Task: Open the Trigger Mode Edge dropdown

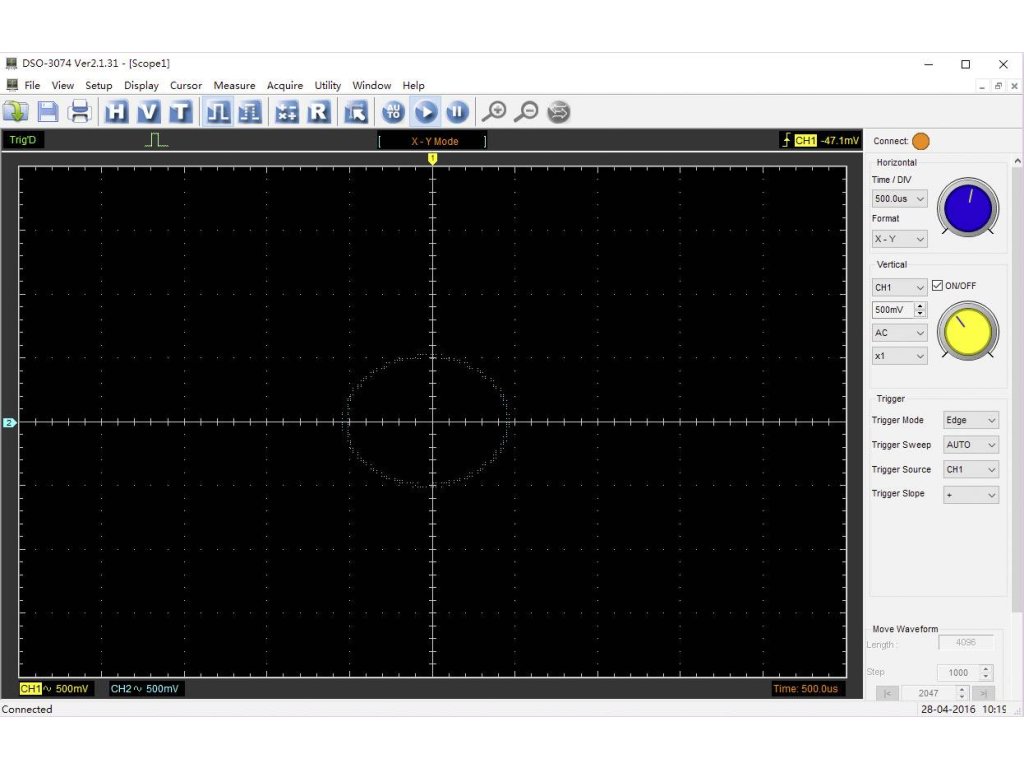Action: (971, 421)
